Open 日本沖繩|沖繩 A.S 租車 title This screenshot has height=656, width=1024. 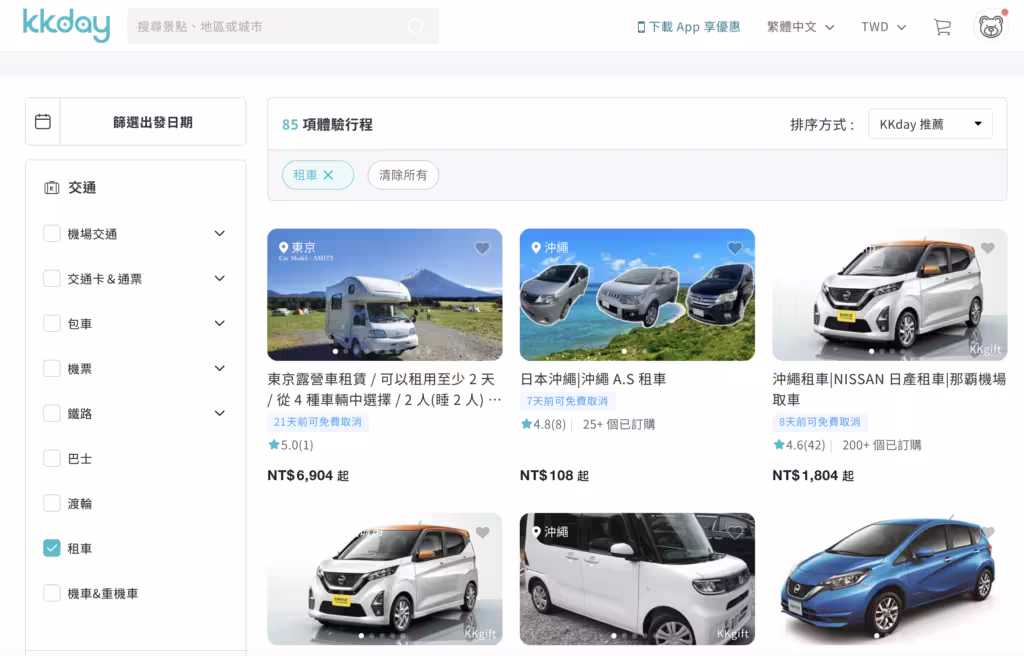tap(593, 380)
